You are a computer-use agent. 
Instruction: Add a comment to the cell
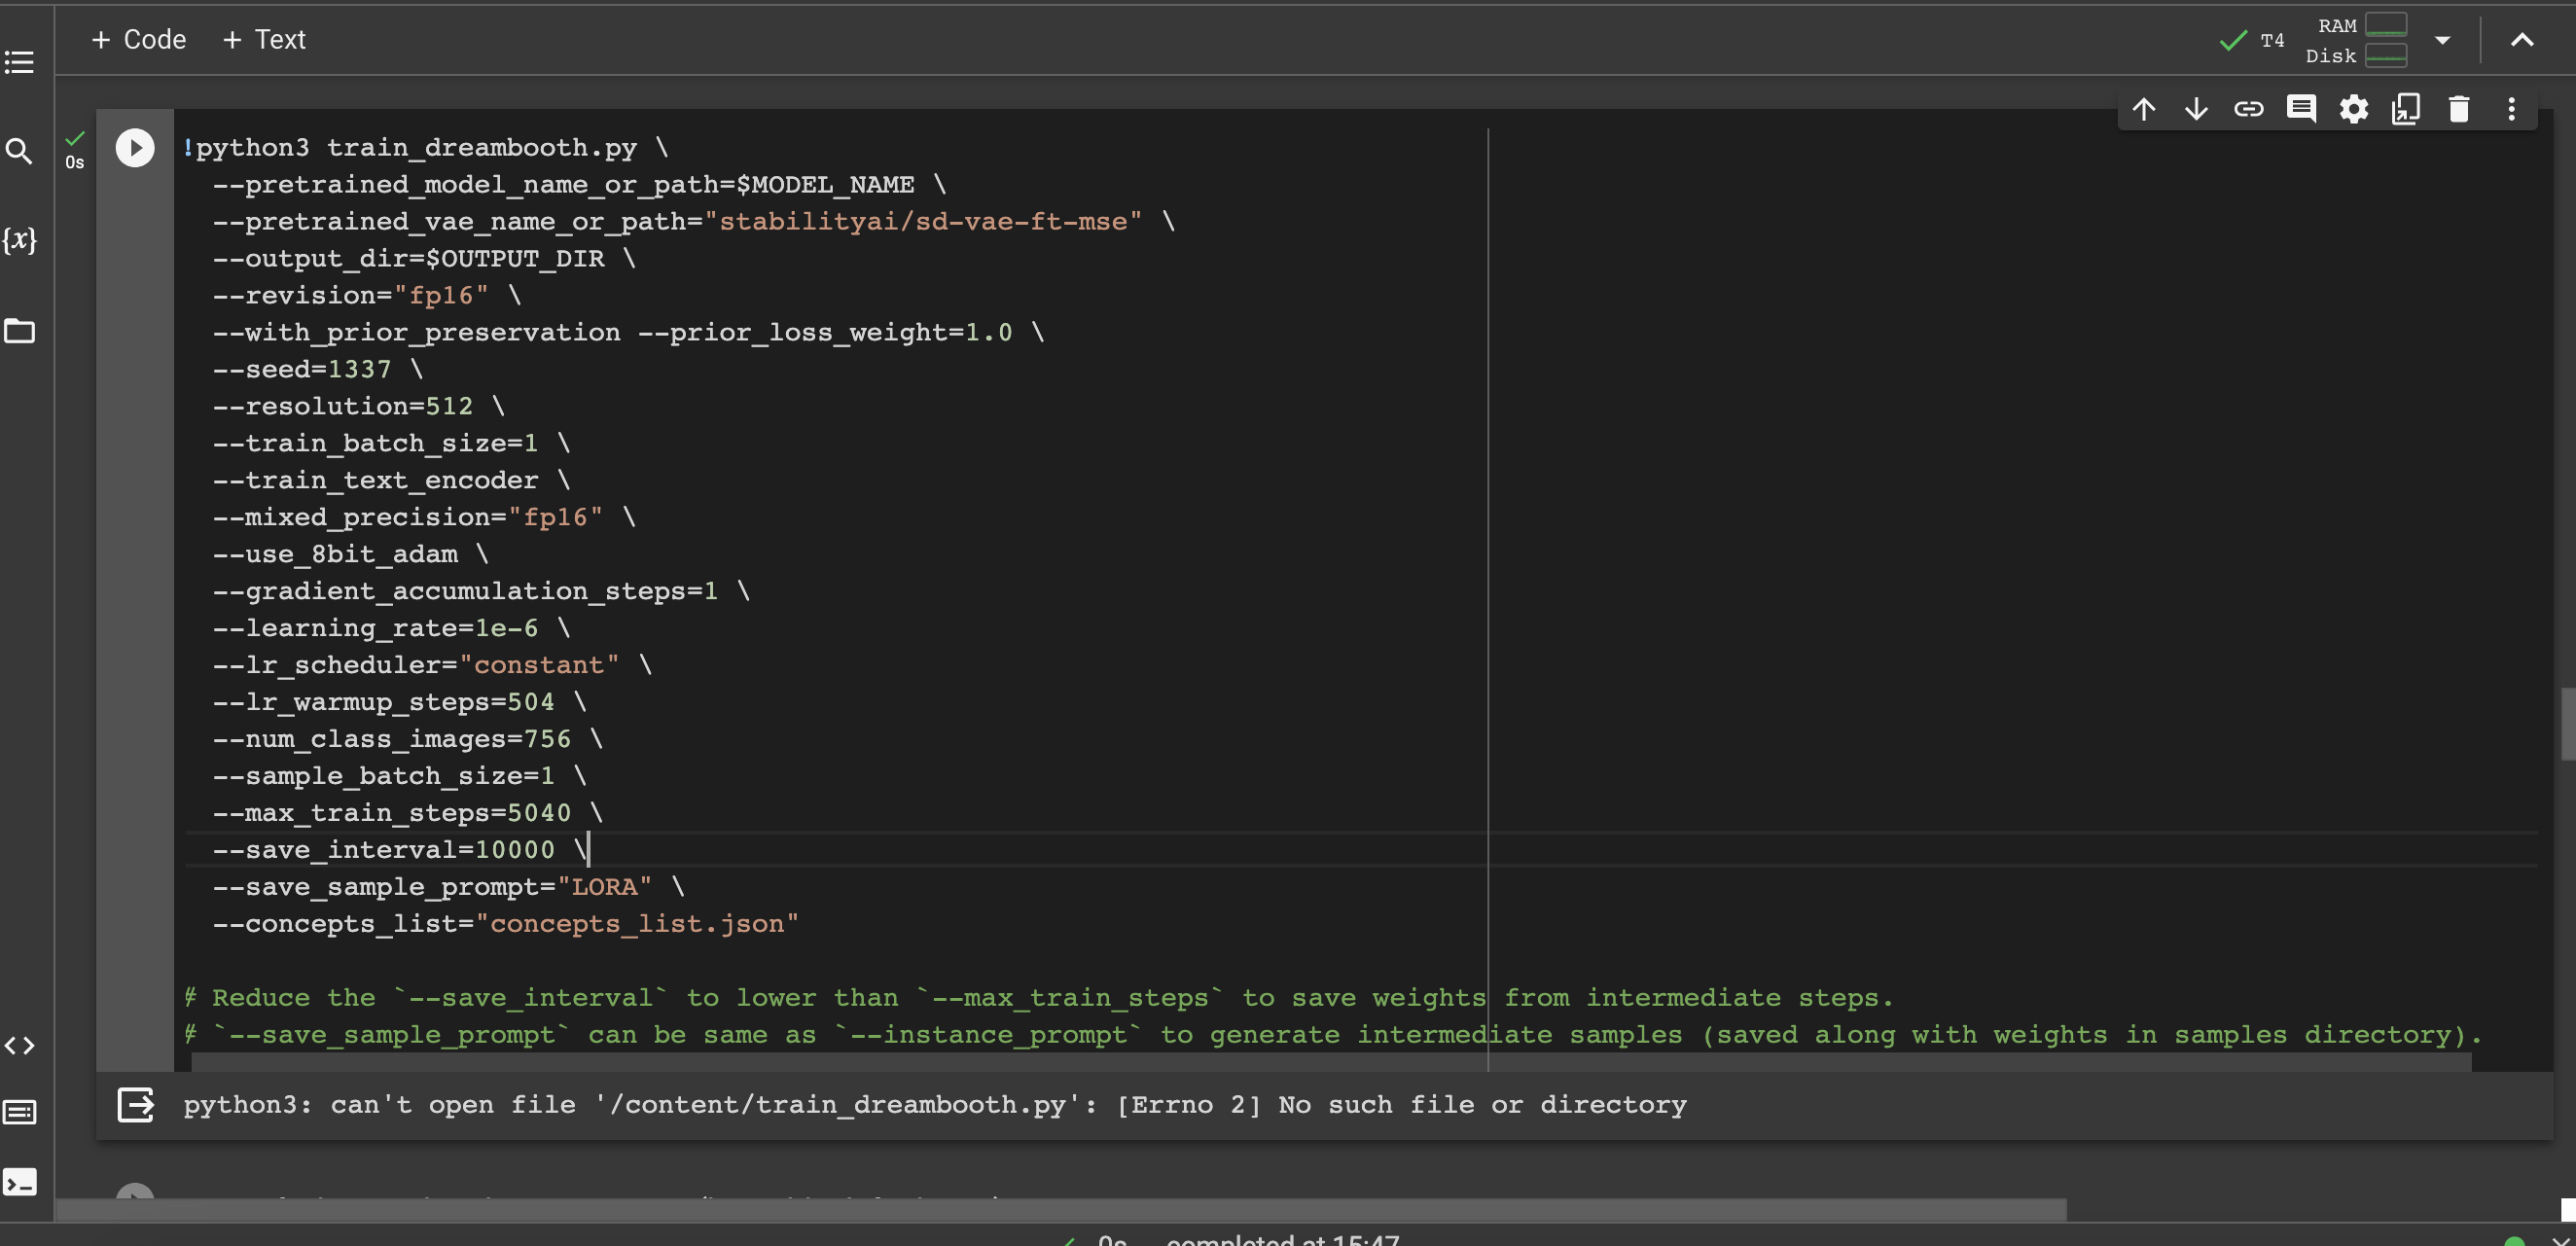click(x=2302, y=108)
